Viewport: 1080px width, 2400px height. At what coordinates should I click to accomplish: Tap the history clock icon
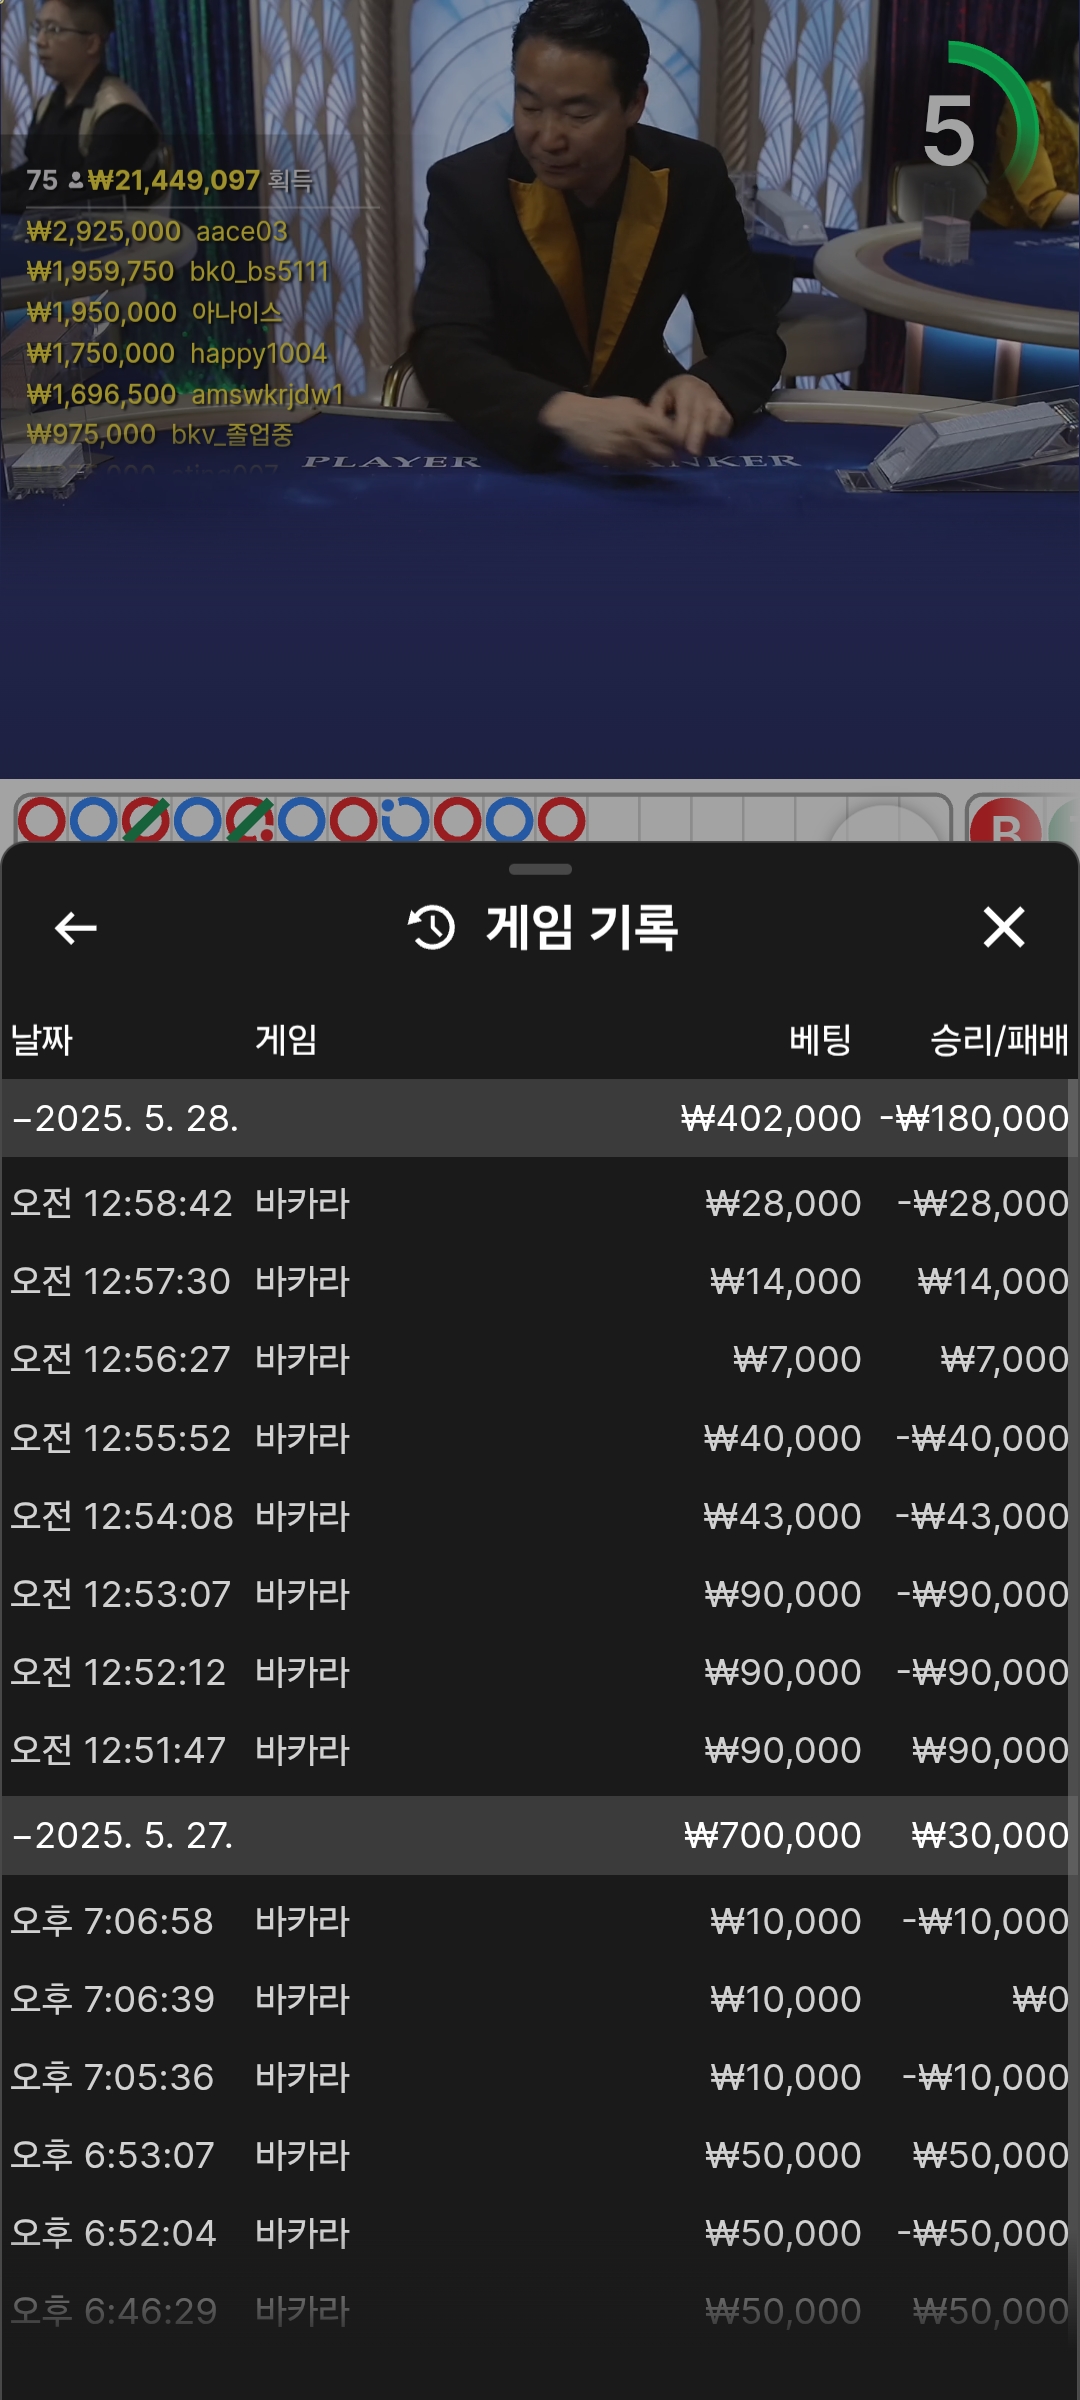(431, 928)
